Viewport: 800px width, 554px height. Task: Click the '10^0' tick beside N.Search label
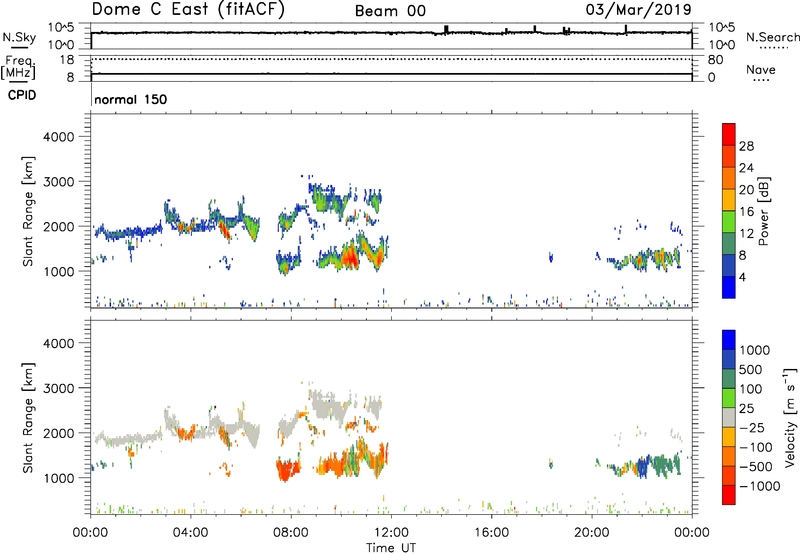tap(721, 45)
